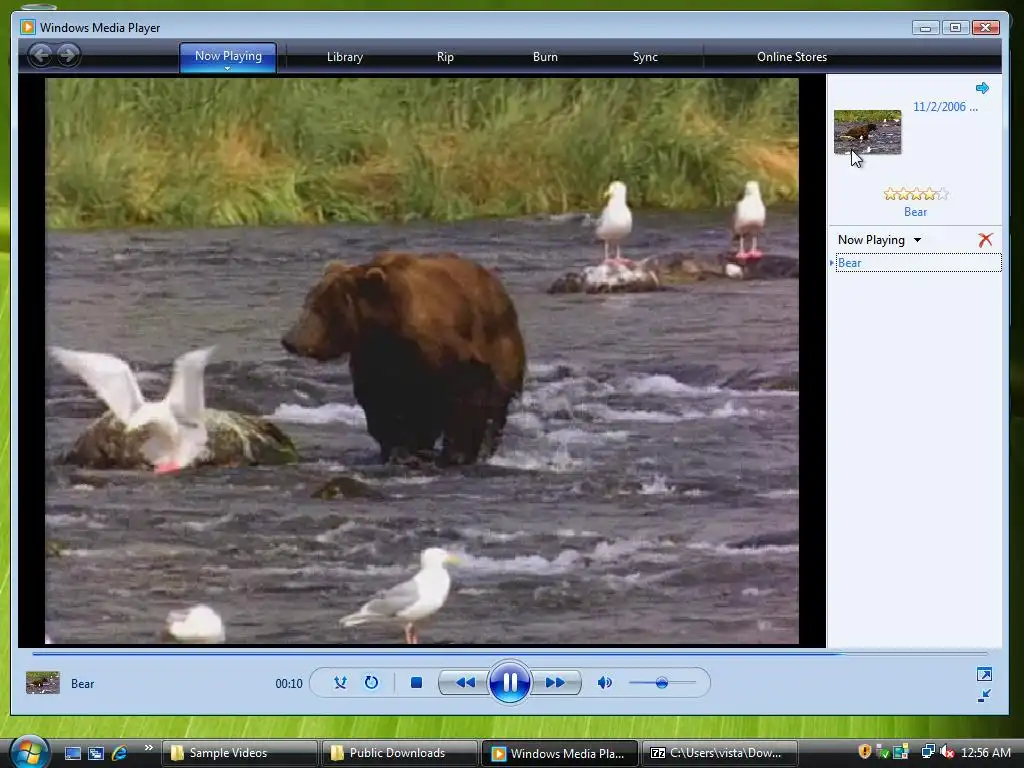Click the small Bear thumbnail near playback controls
The image size is (1024, 768).
(x=42, y=682)
